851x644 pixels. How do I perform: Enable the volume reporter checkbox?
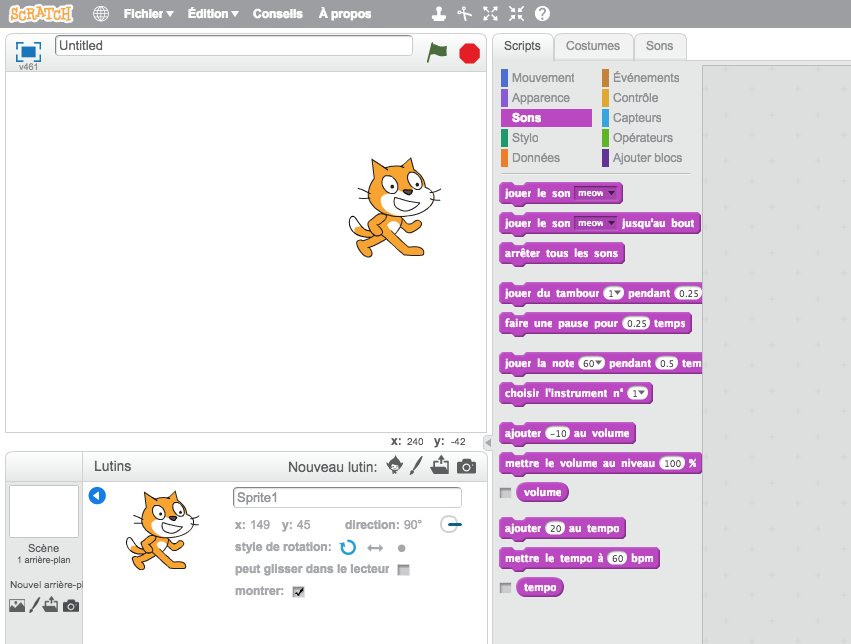(505, 493)
